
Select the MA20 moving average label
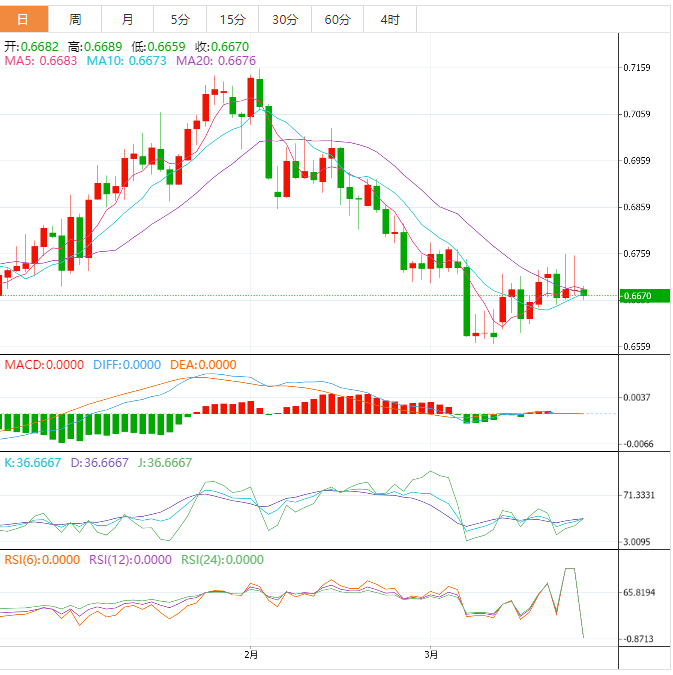[215, 61]
